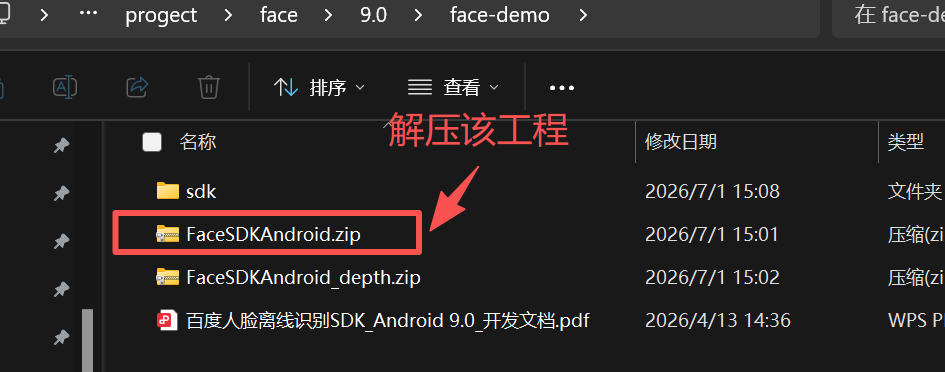Click the face-demo breadcrumb segment
This screenshot has height=372, width=945.
tap(500, 15)
